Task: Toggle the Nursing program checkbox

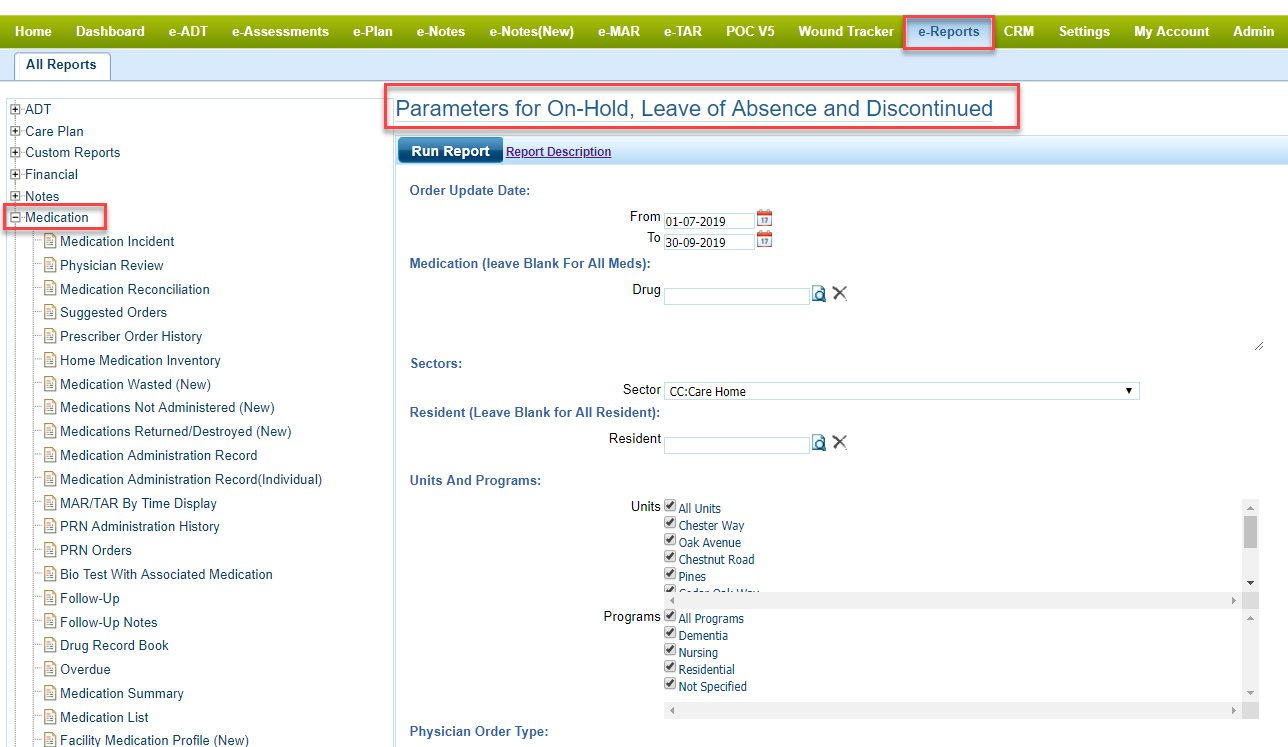Action: coord(670,650)
